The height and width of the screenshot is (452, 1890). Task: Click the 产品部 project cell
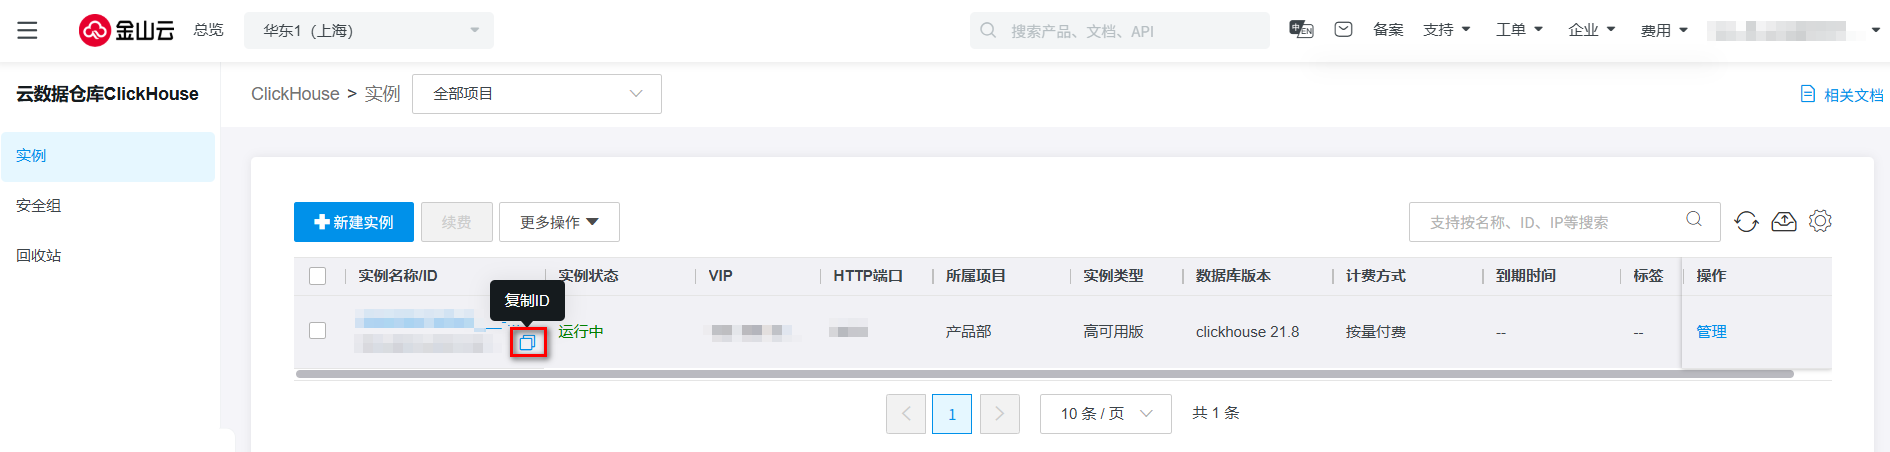pos(968,331)
